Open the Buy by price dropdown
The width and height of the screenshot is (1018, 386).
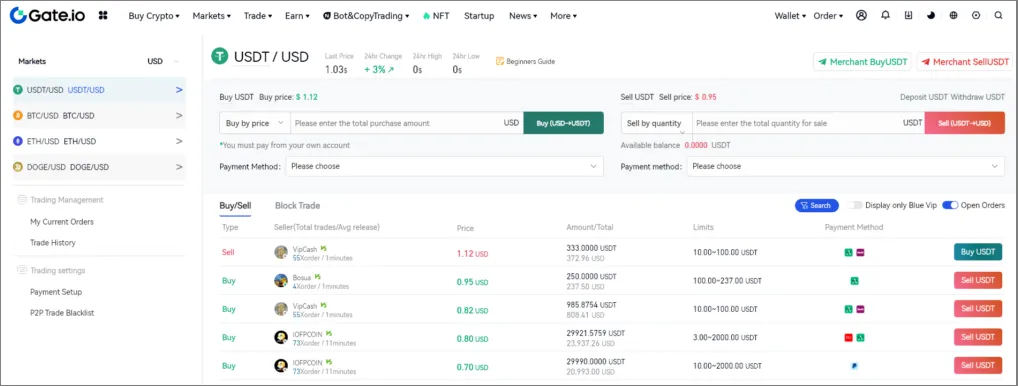click(x=254, y=123)
